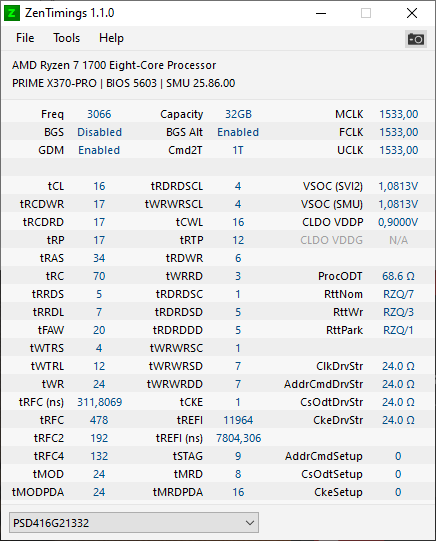Click the ZenTimings green Z logo
436x541 pixels.
click(12, 13)
